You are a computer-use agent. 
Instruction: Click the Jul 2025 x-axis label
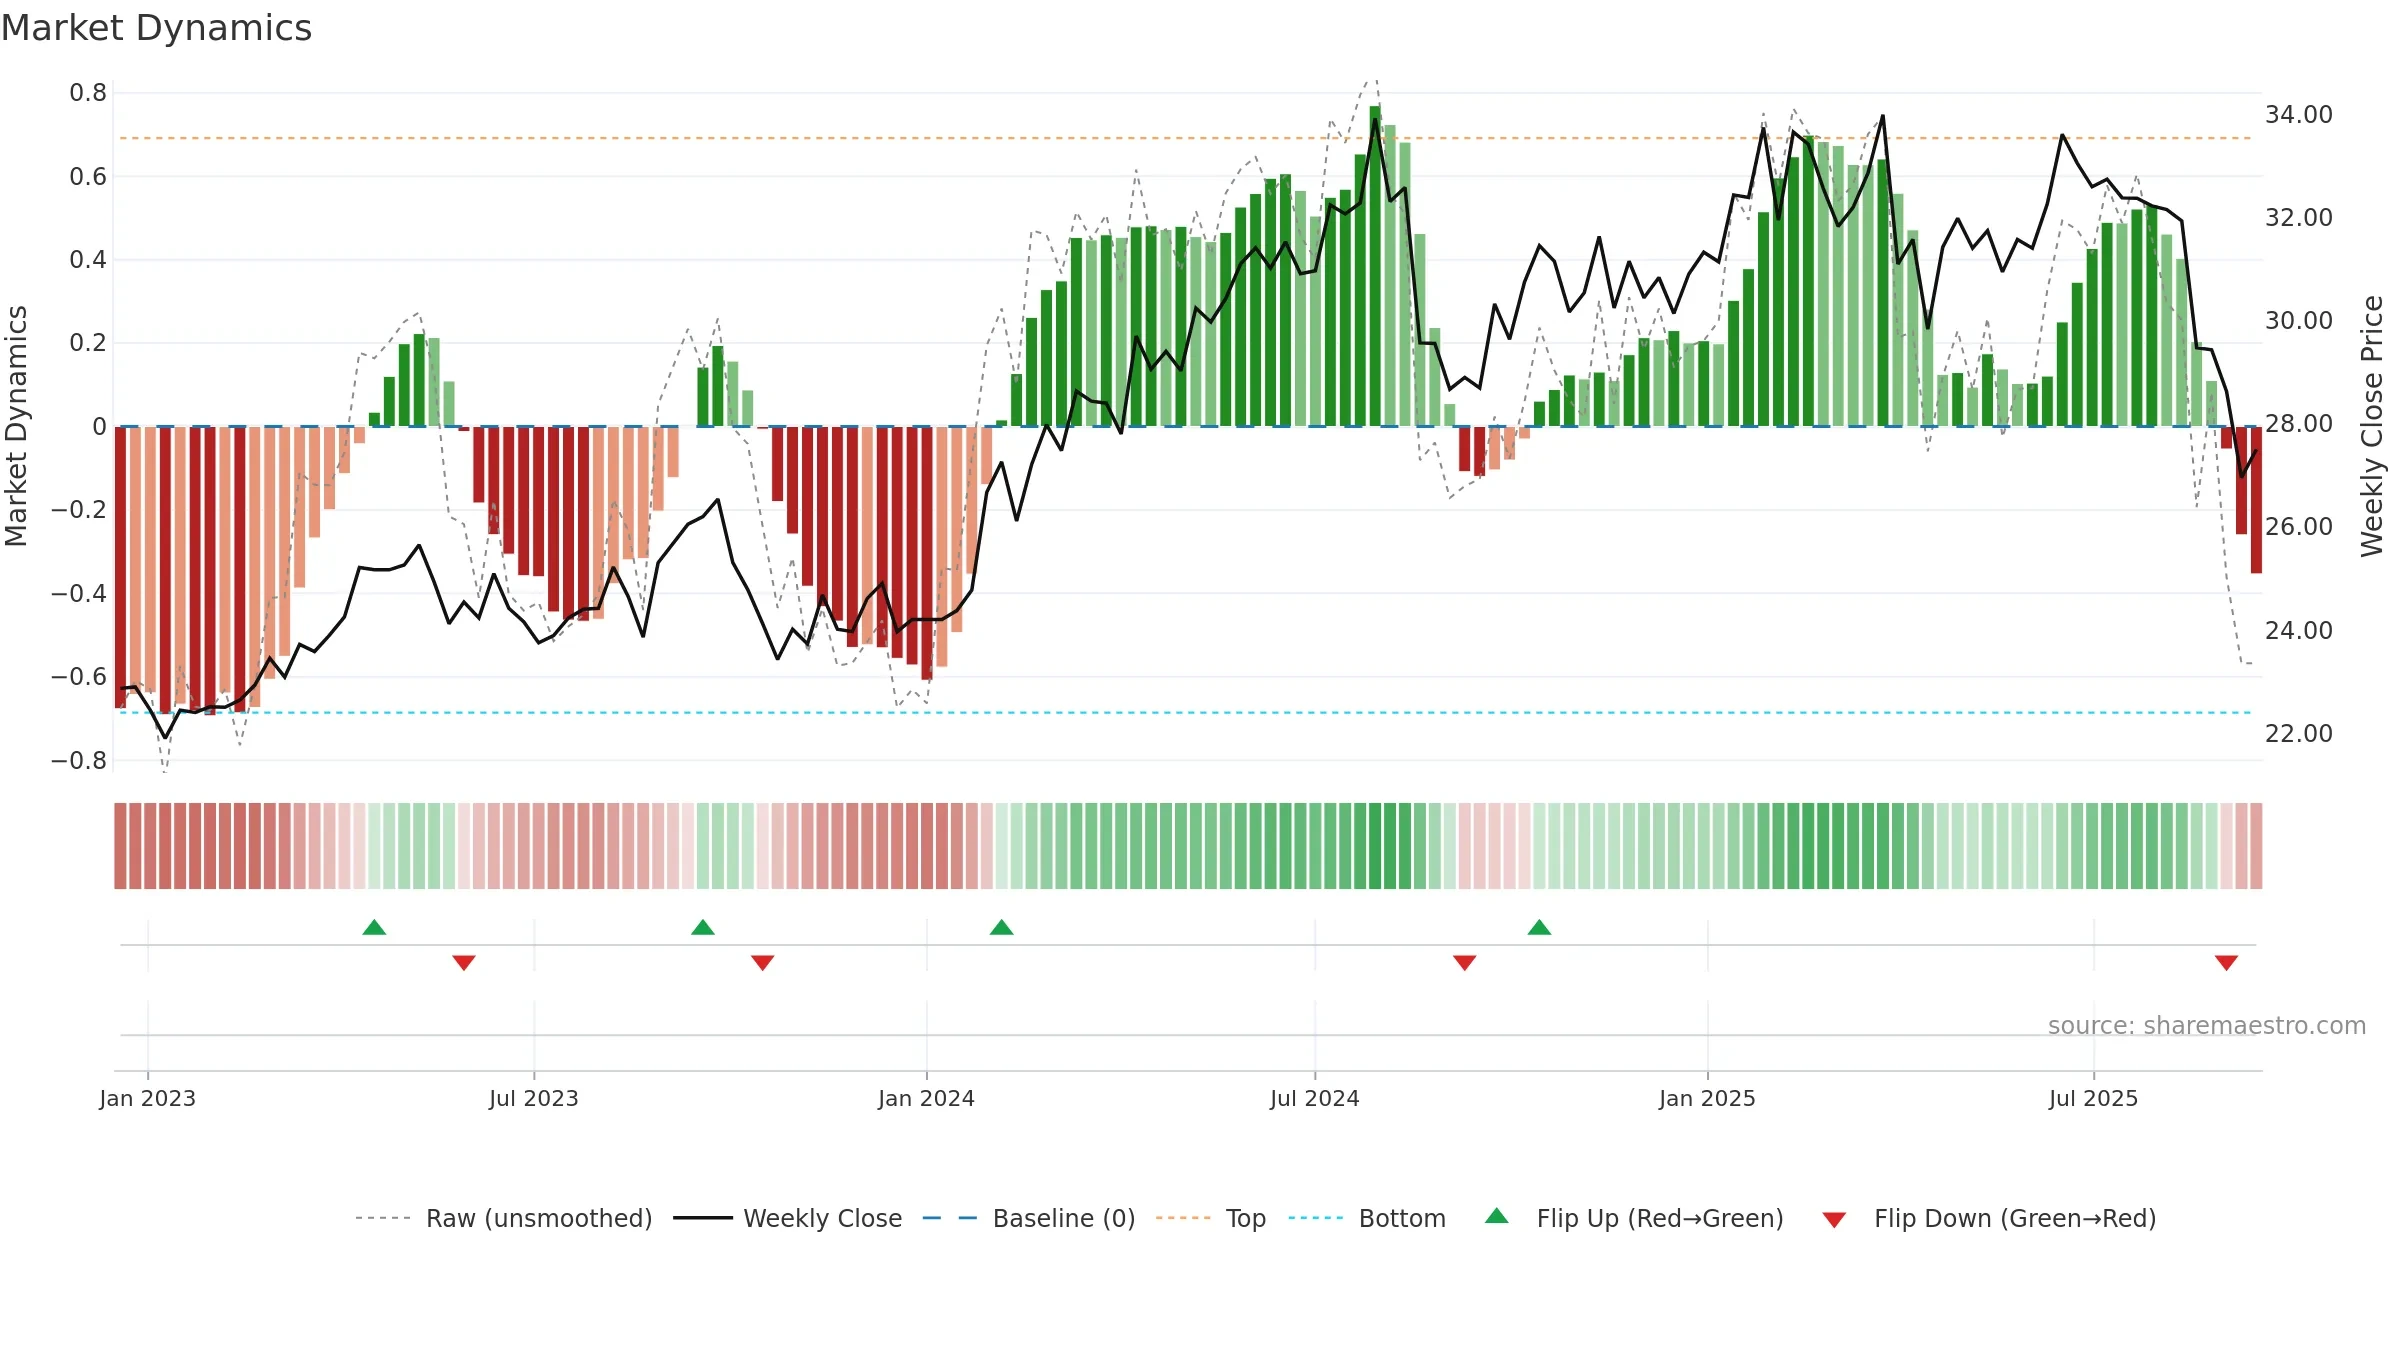[x=2094, y=1098]
